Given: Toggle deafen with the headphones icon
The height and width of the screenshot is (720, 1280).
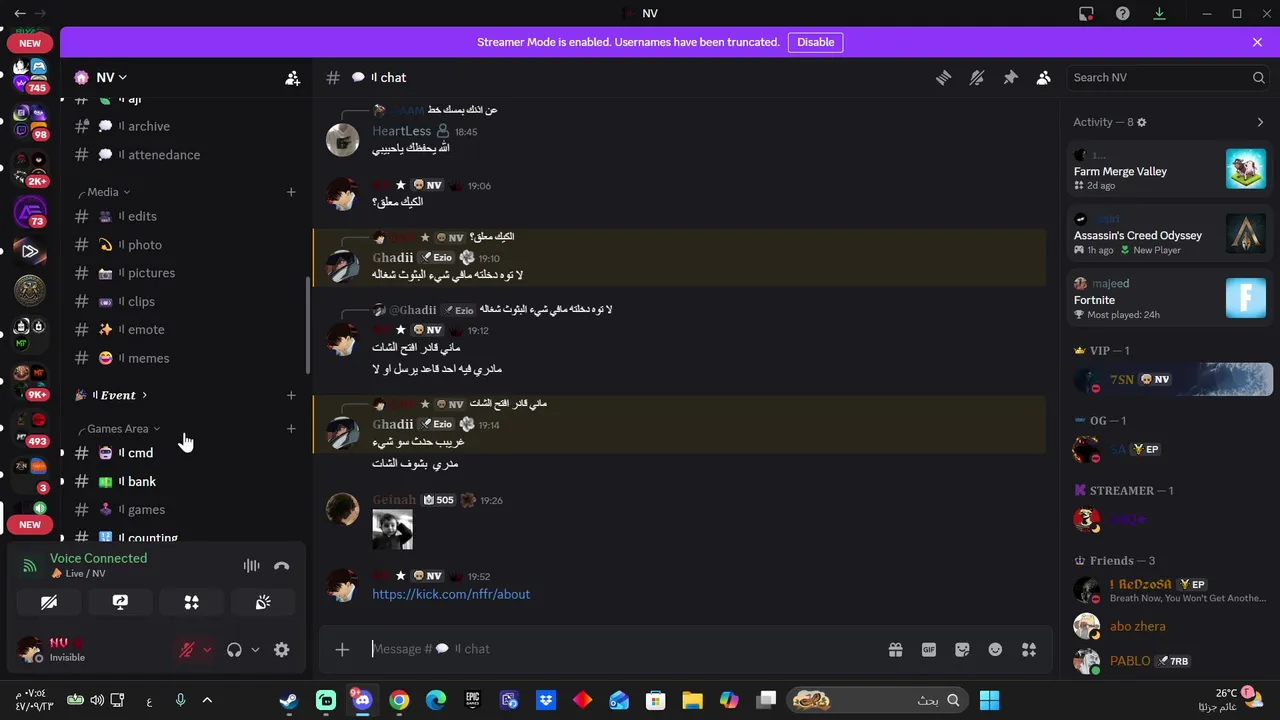Looking at the screenshot, I should click(234, 649).
